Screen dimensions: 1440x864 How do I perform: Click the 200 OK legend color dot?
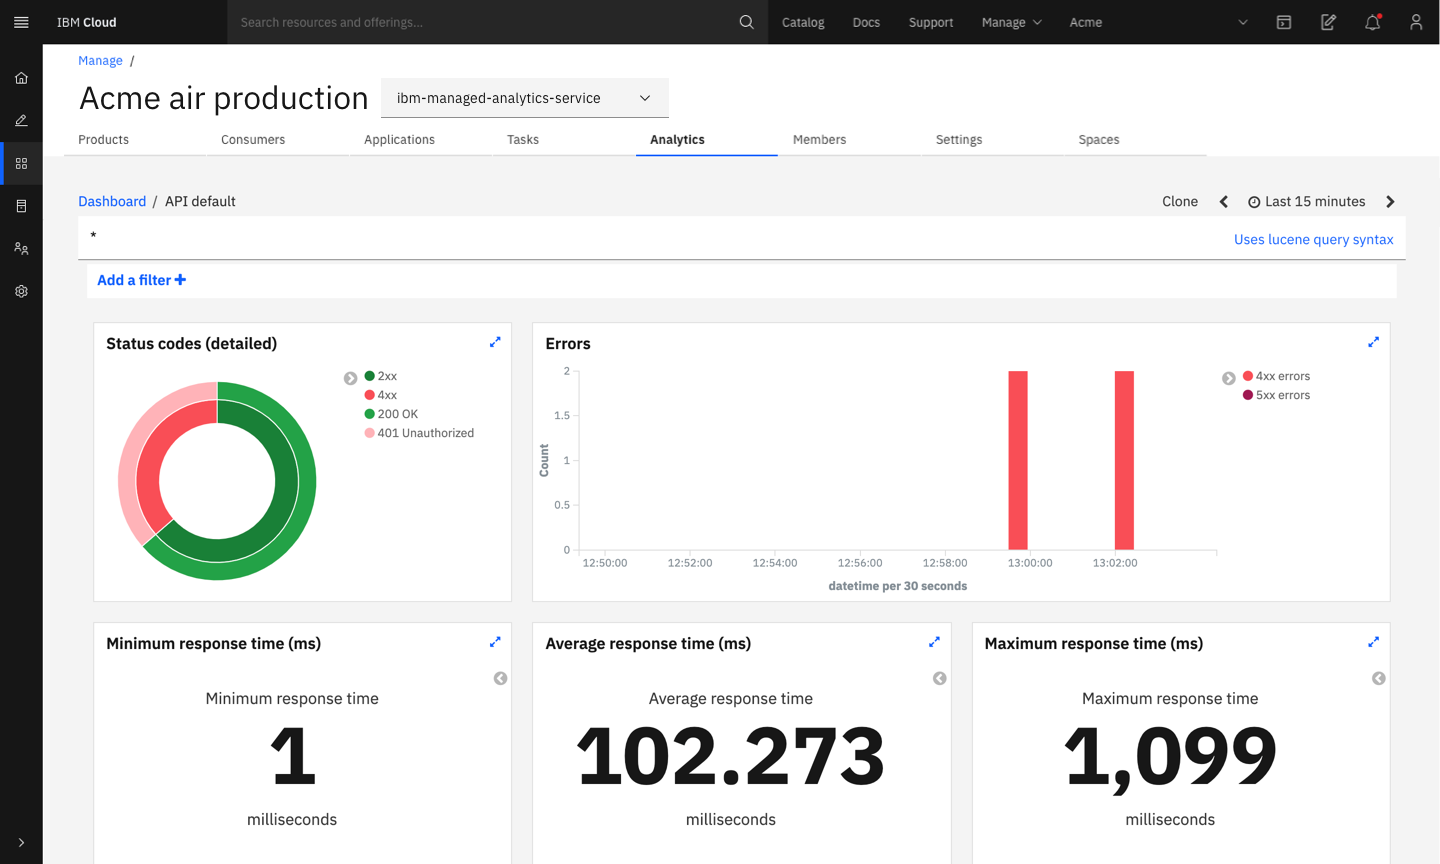pos(370,414)
